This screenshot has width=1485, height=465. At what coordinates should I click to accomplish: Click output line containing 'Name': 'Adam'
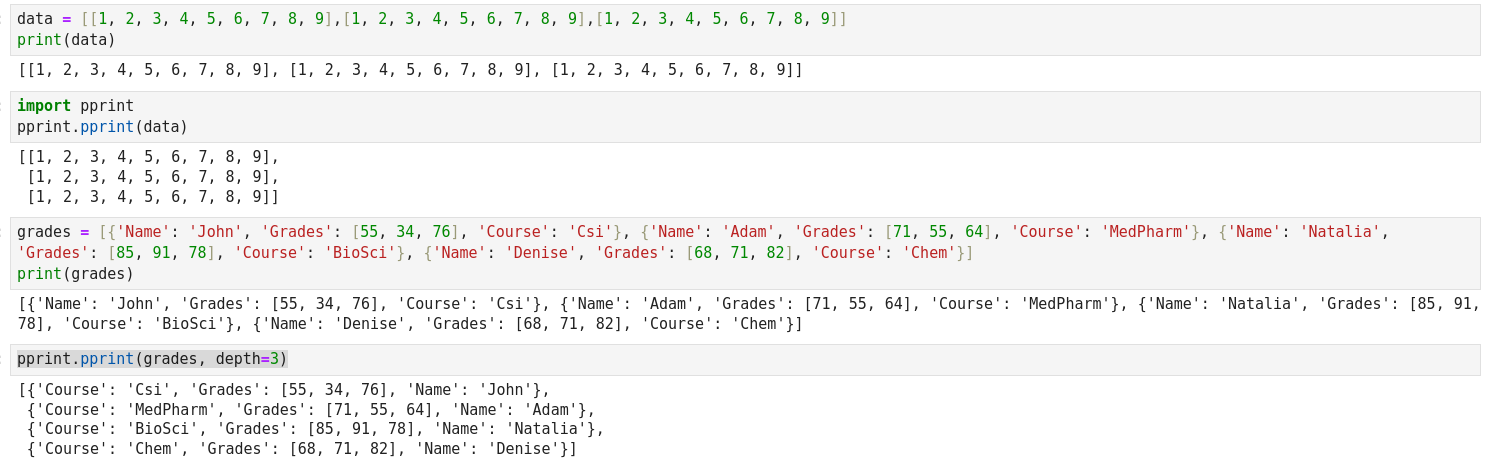(310, 410)
